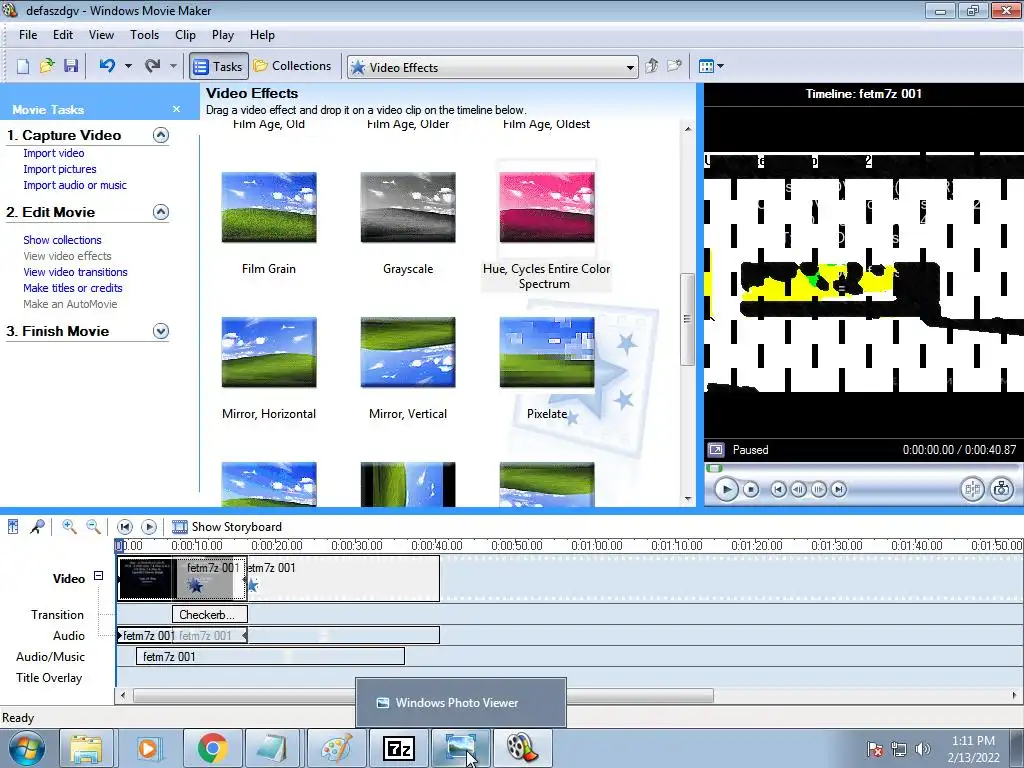
Task: Open the Clip menu
Action: (185, 35)
